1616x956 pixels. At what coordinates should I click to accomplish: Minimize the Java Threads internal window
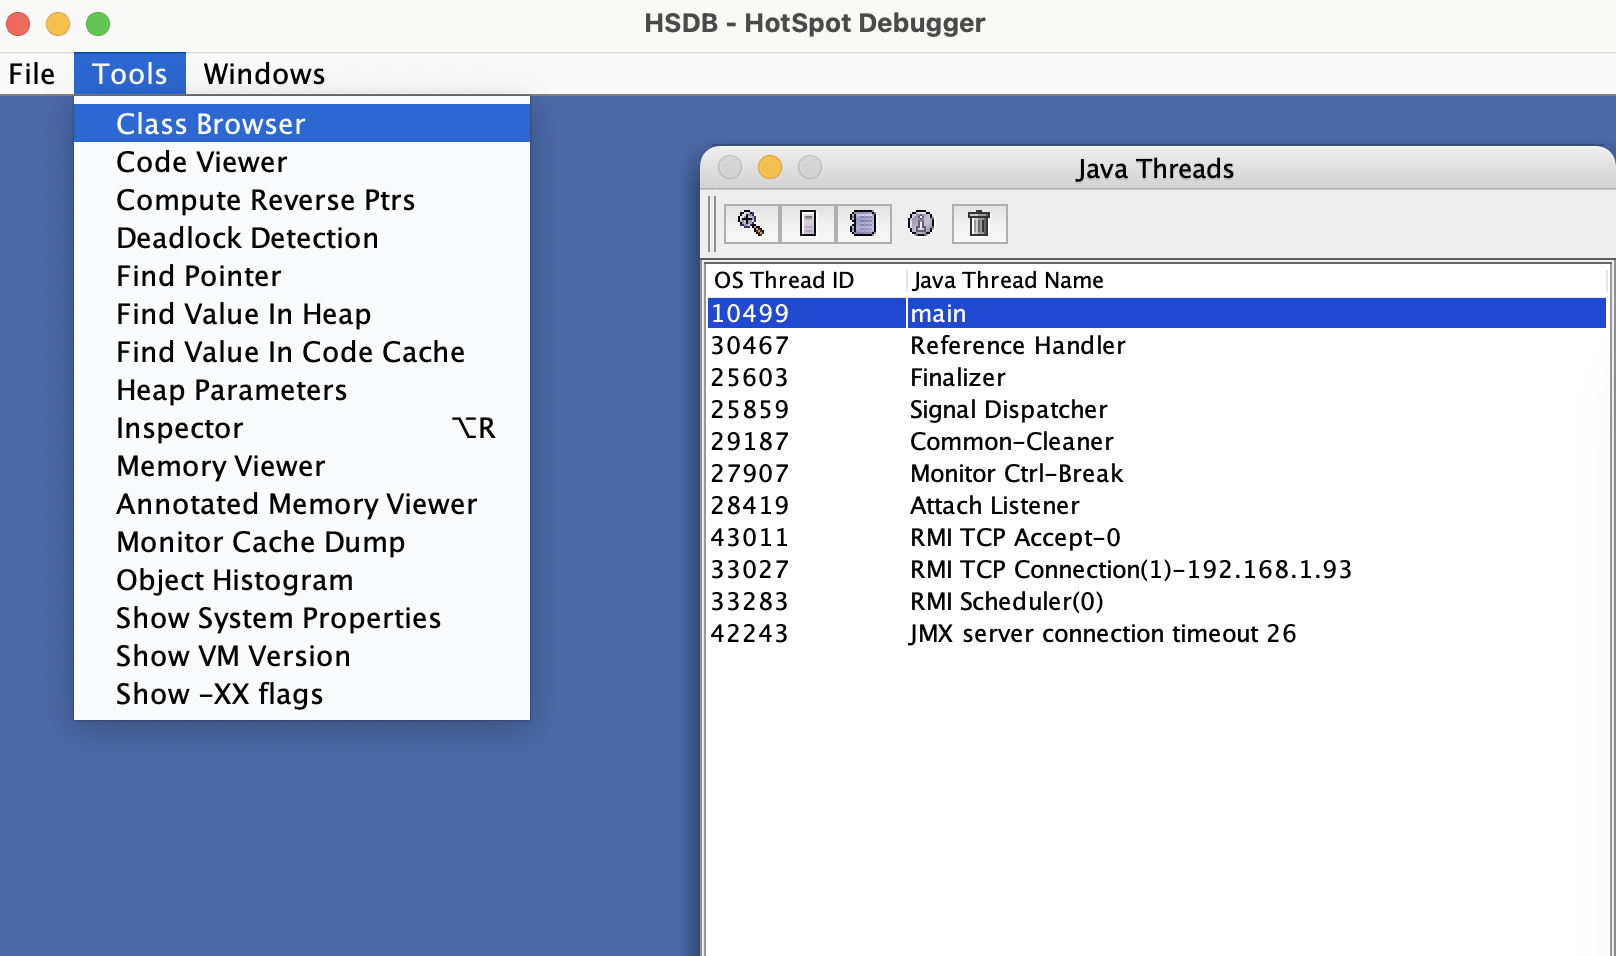point(770,167)
